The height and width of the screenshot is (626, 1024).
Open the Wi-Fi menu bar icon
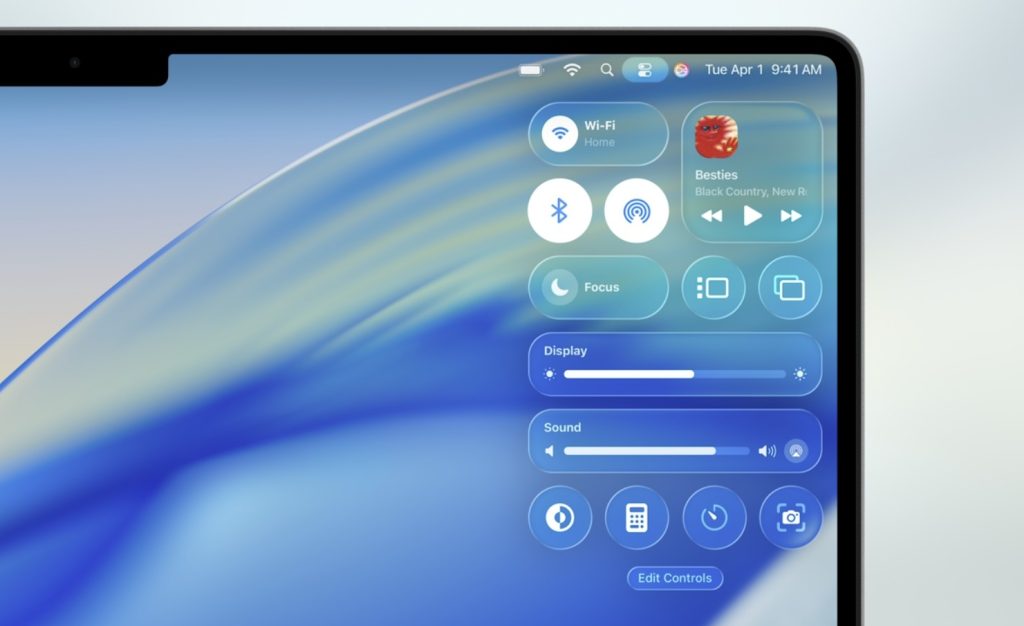click(x=572, y=70)
